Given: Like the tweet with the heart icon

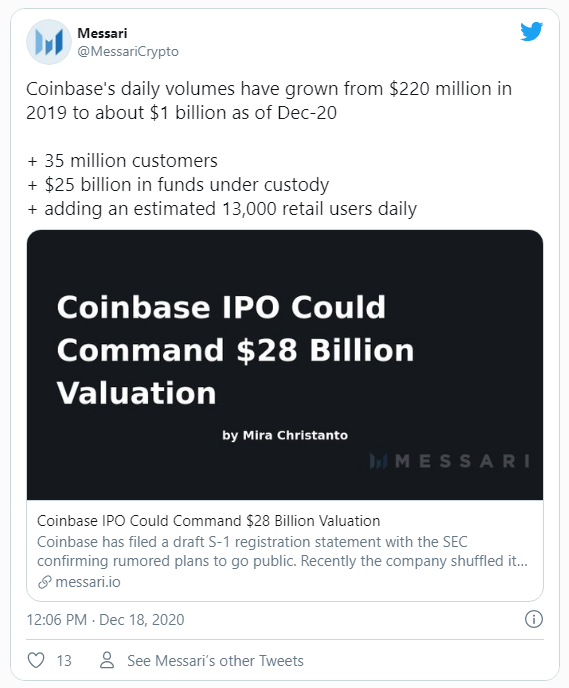Looking at the screenshot, I should tap(36, 660).
